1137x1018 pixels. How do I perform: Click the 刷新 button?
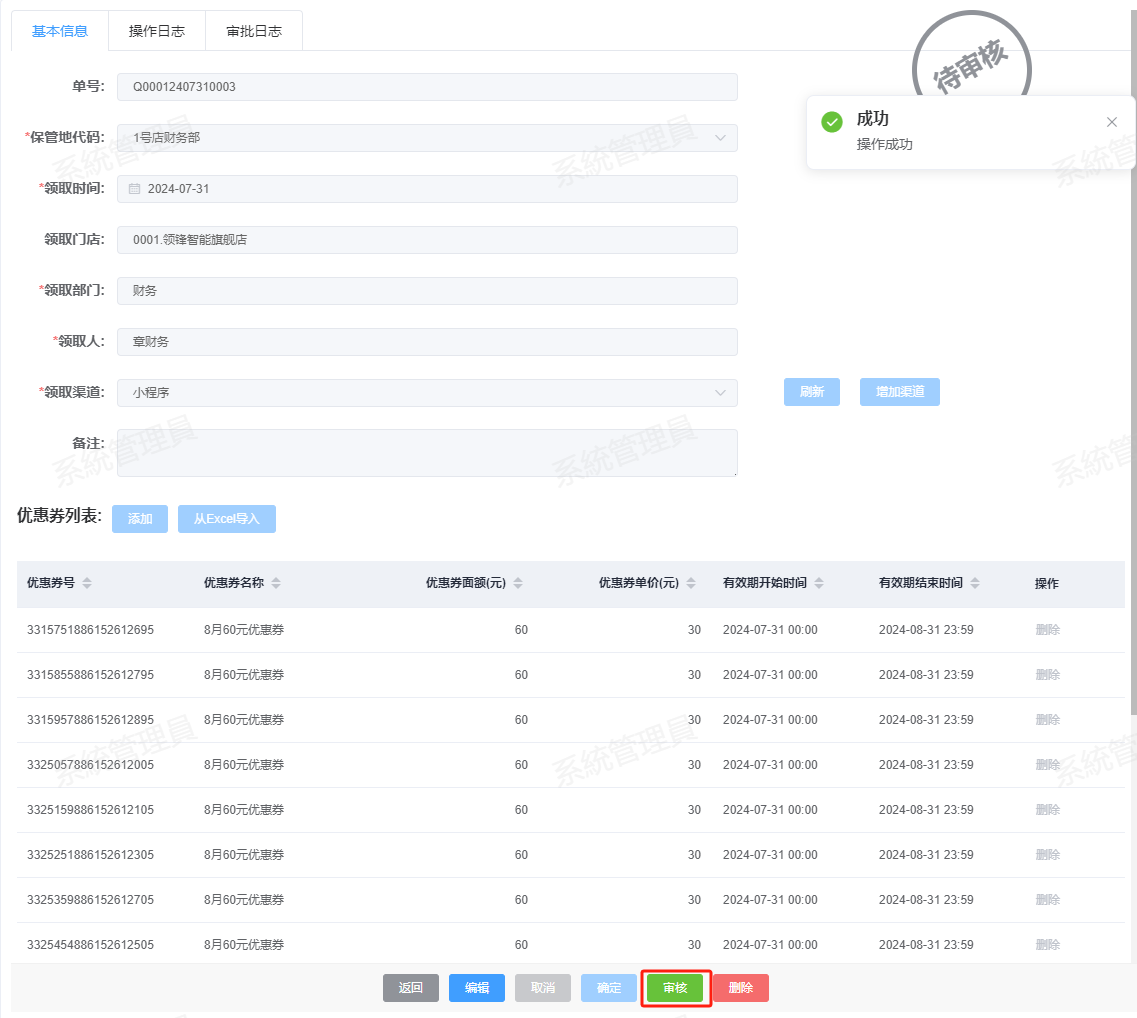(811, 392)
